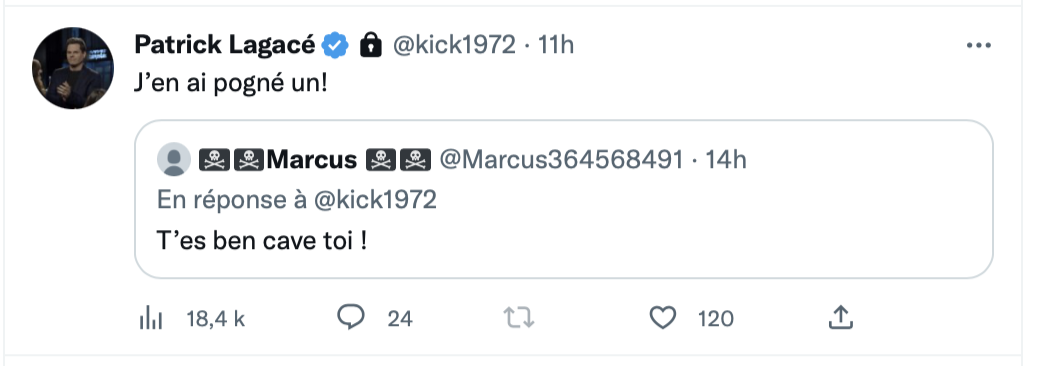
Task: Click the 18,4 k views count
Action: point(216,319)
